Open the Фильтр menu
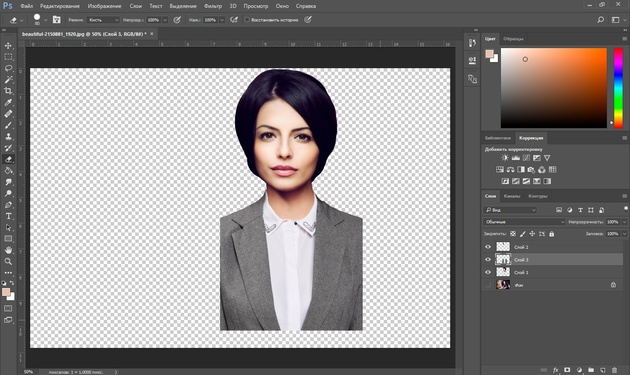Viewport: 630px width, 375px height. (213, 6)
